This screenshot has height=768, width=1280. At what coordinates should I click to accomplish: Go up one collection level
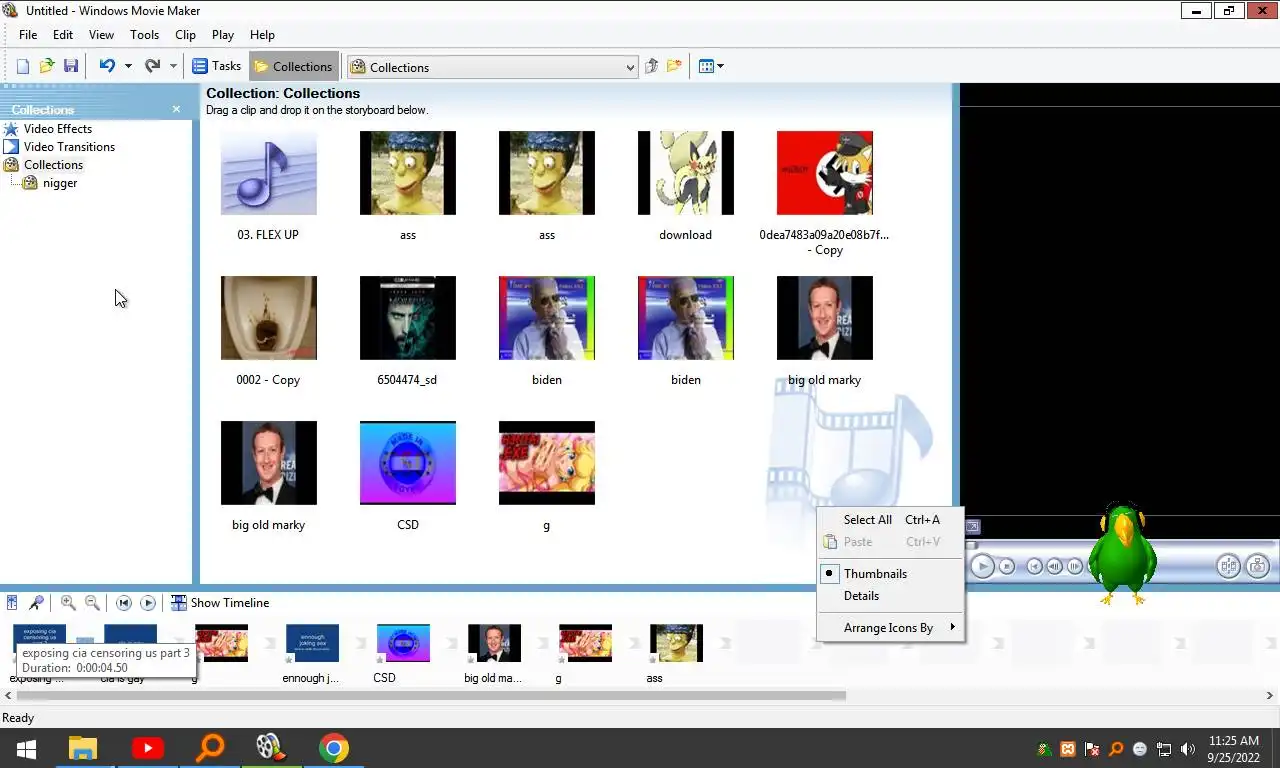651,67
